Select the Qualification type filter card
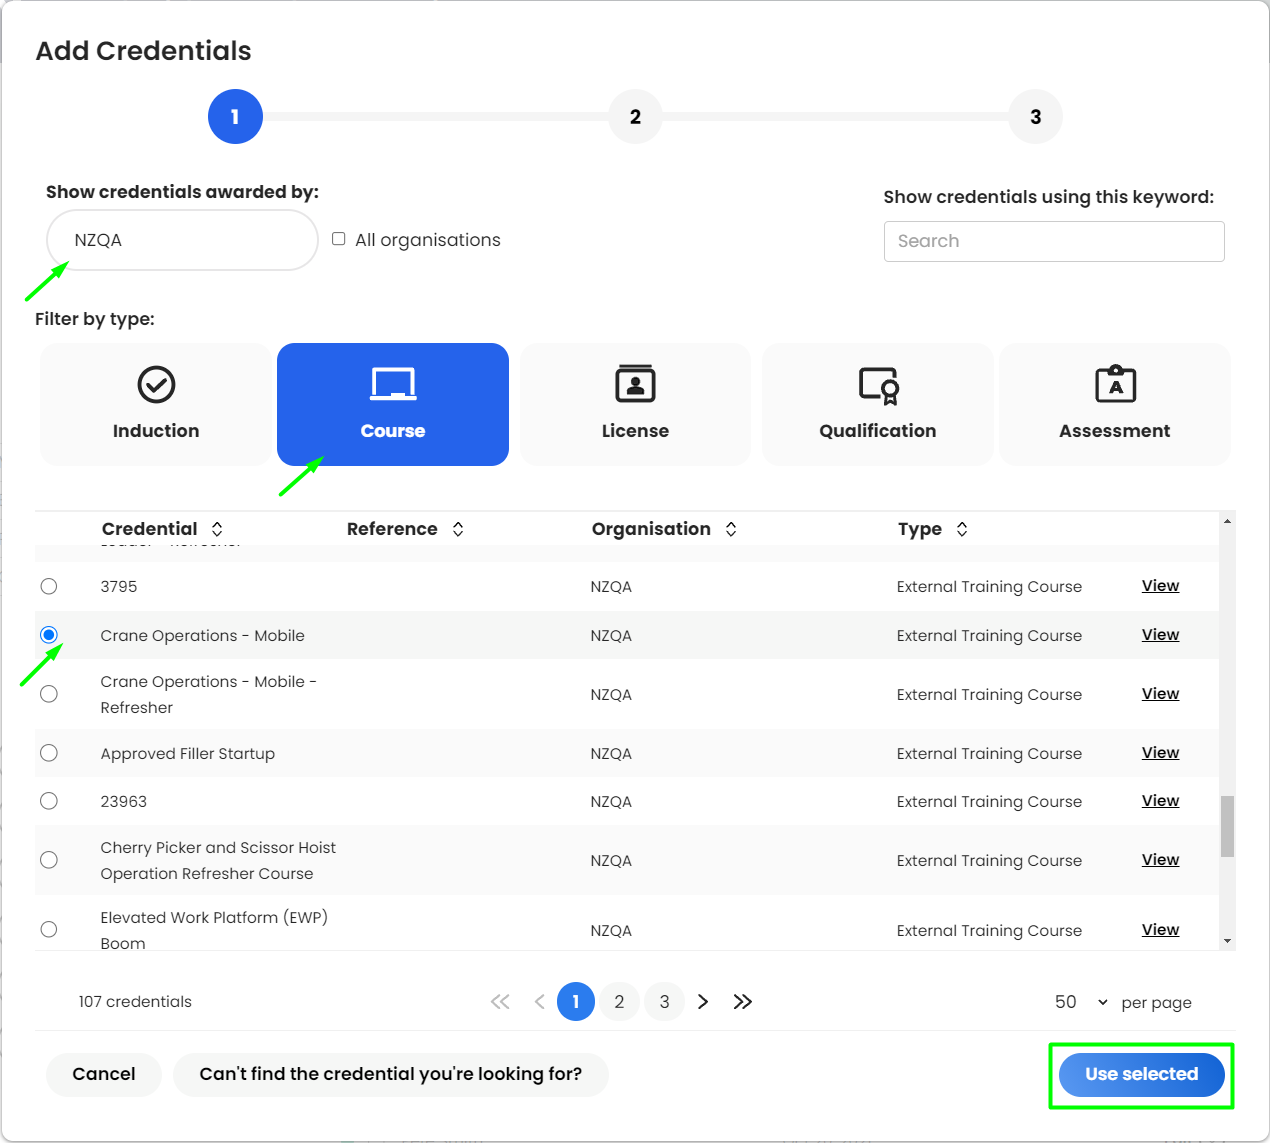Viewport: 1270px width, 1143px height. pos(877,404)
